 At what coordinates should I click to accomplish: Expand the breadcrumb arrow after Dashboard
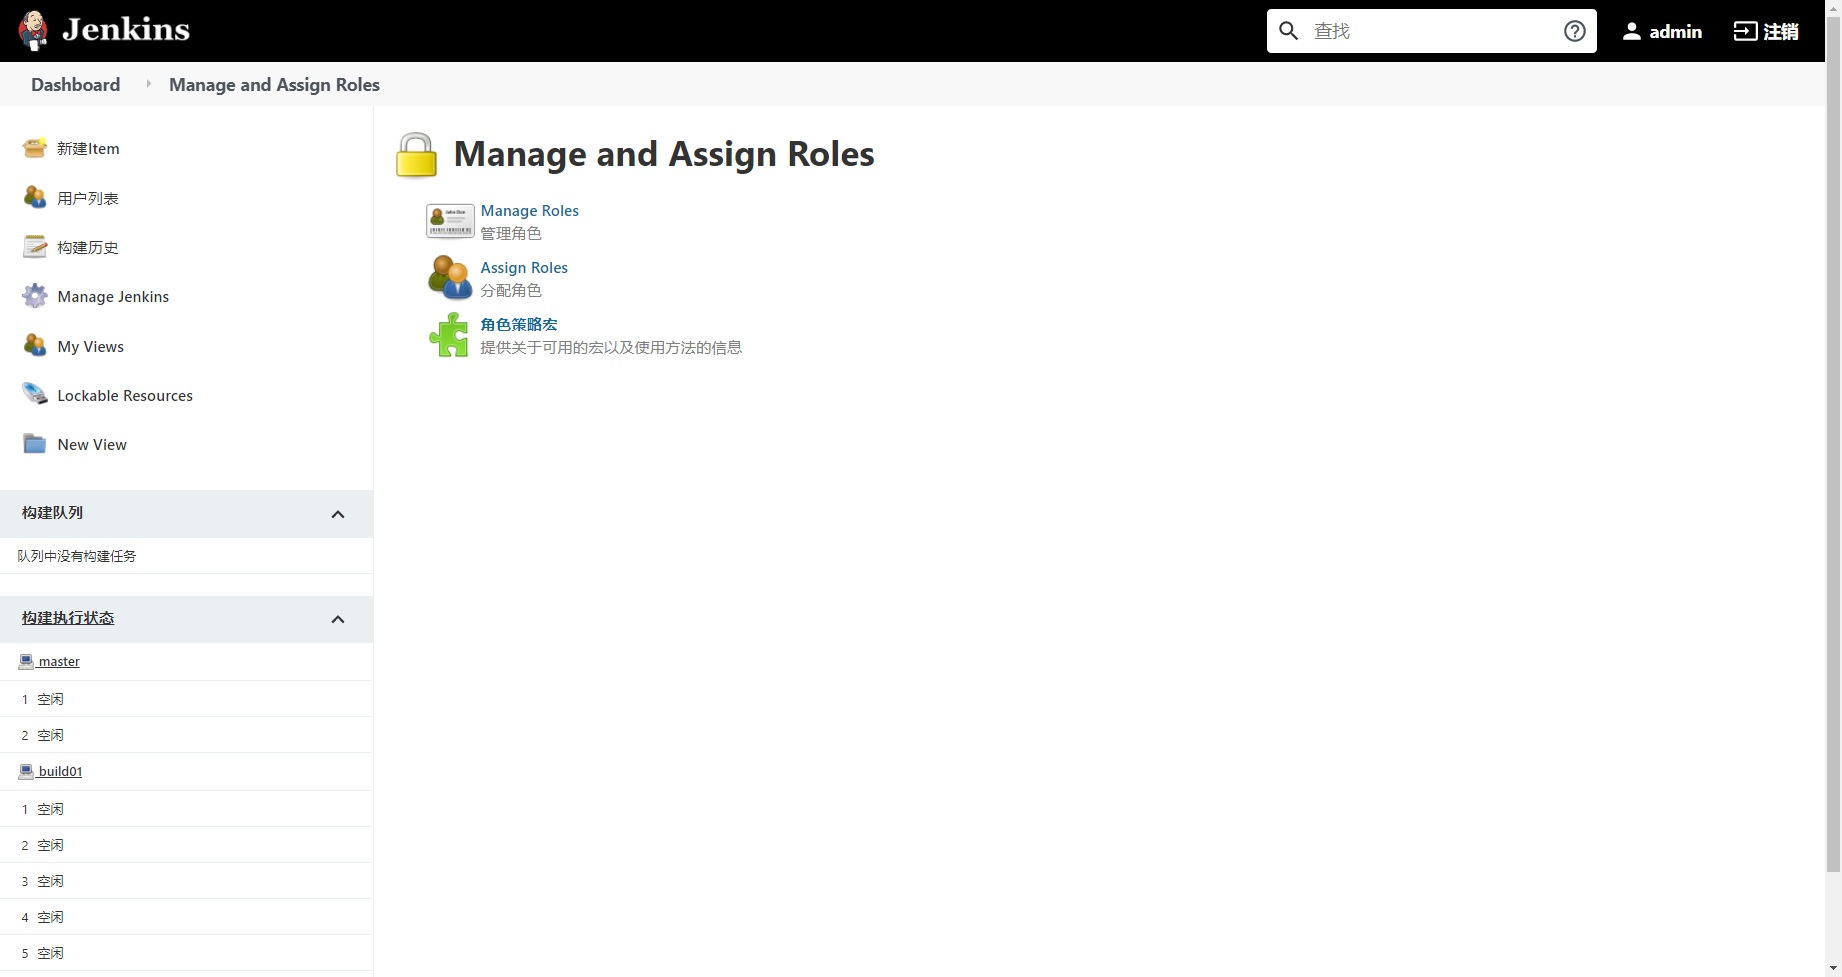[x=148, y=84]
